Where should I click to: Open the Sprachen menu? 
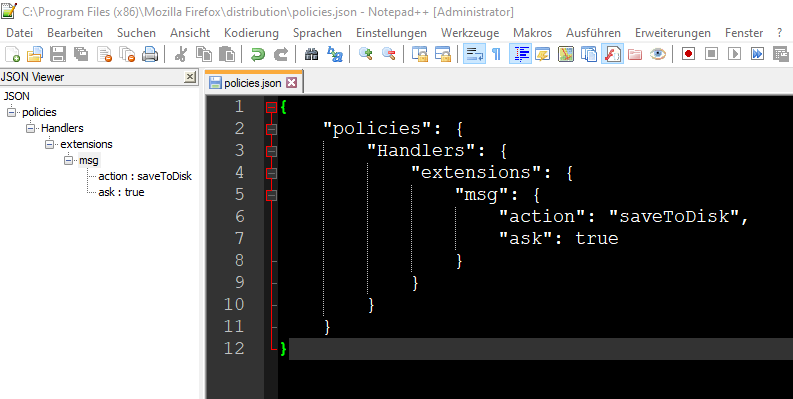317,33
